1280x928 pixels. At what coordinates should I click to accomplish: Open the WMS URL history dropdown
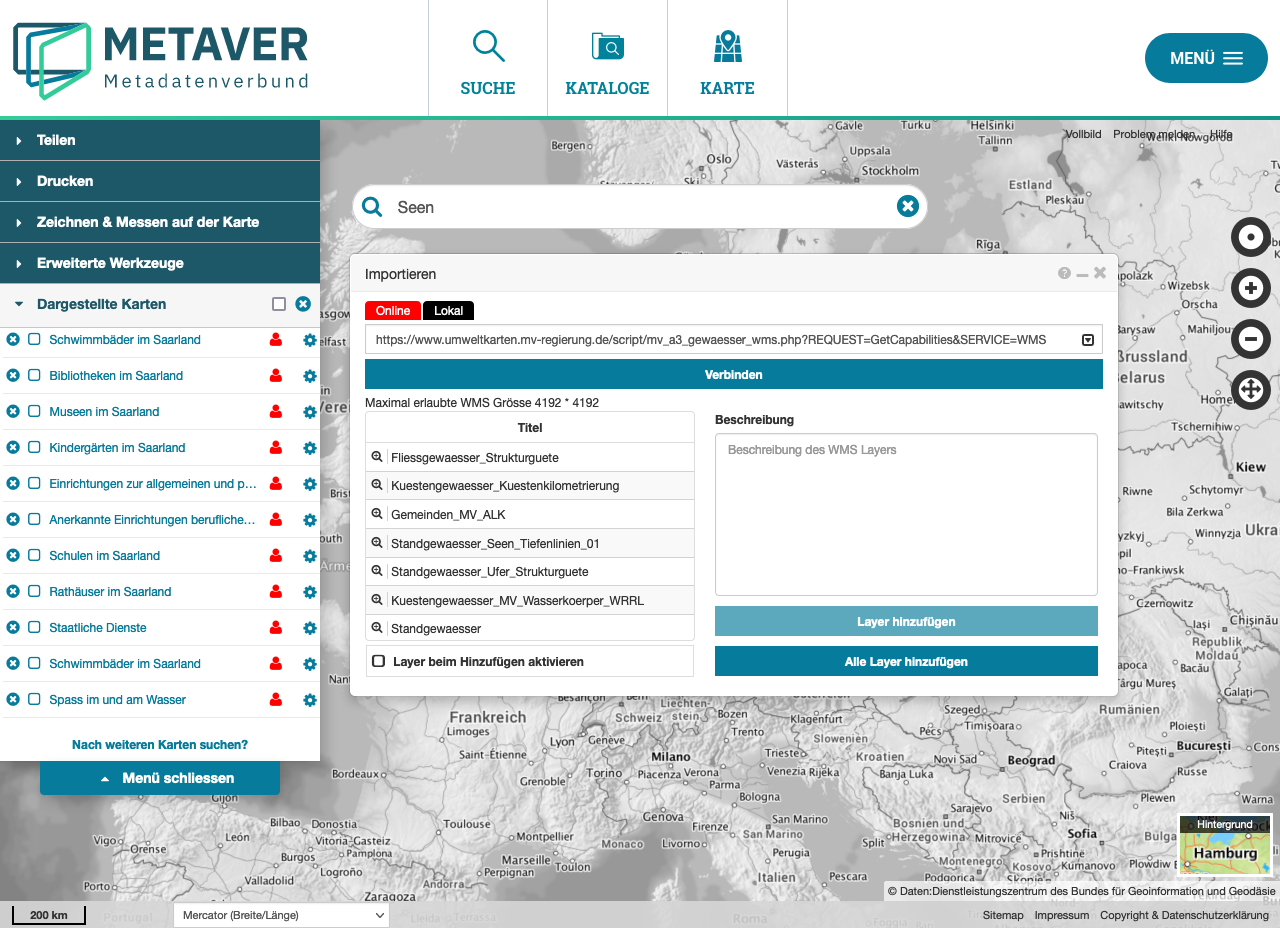pos(1088,340)
